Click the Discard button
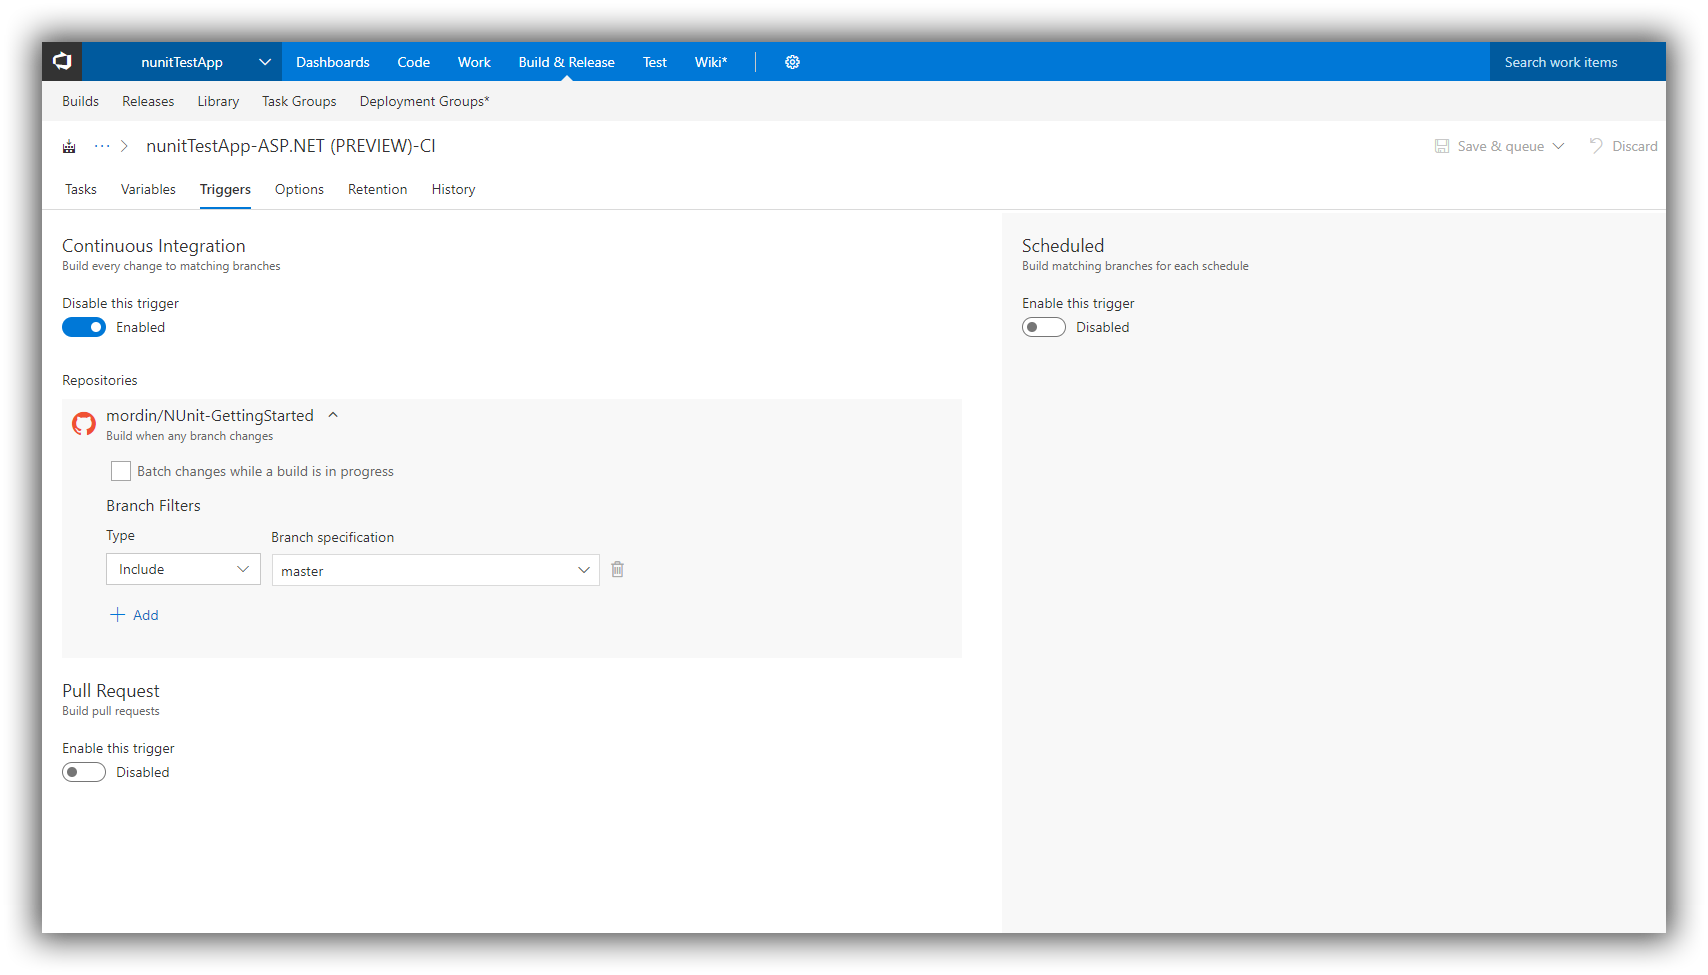This screenshot has height=975, width=1708. pos(1623,146)
